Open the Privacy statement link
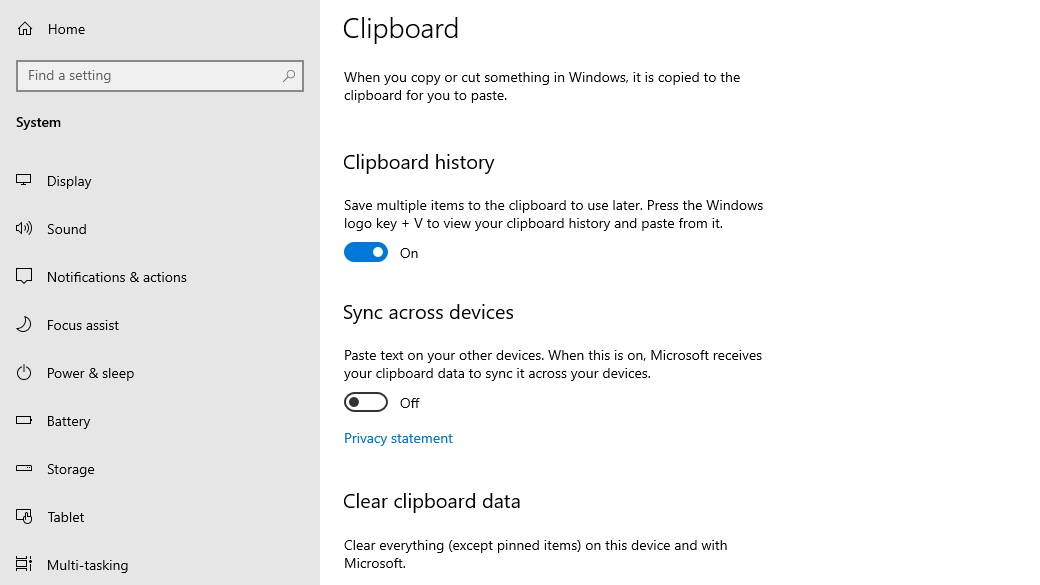1040x585 pixels. (398, 438)
